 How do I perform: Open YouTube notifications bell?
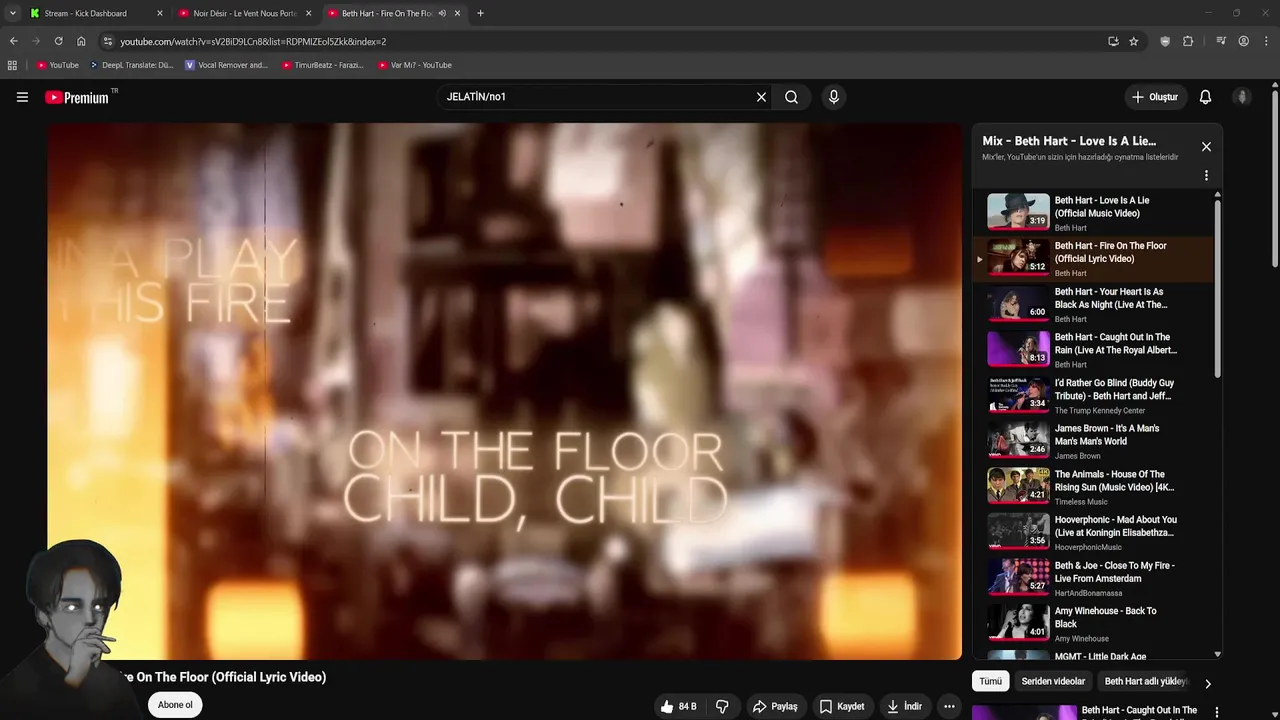click(x=1205, y=97)
